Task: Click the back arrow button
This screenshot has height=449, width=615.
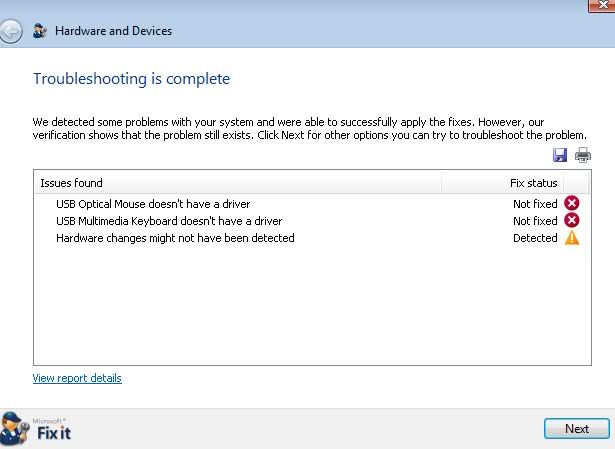Action: click(x=11, y=31)
